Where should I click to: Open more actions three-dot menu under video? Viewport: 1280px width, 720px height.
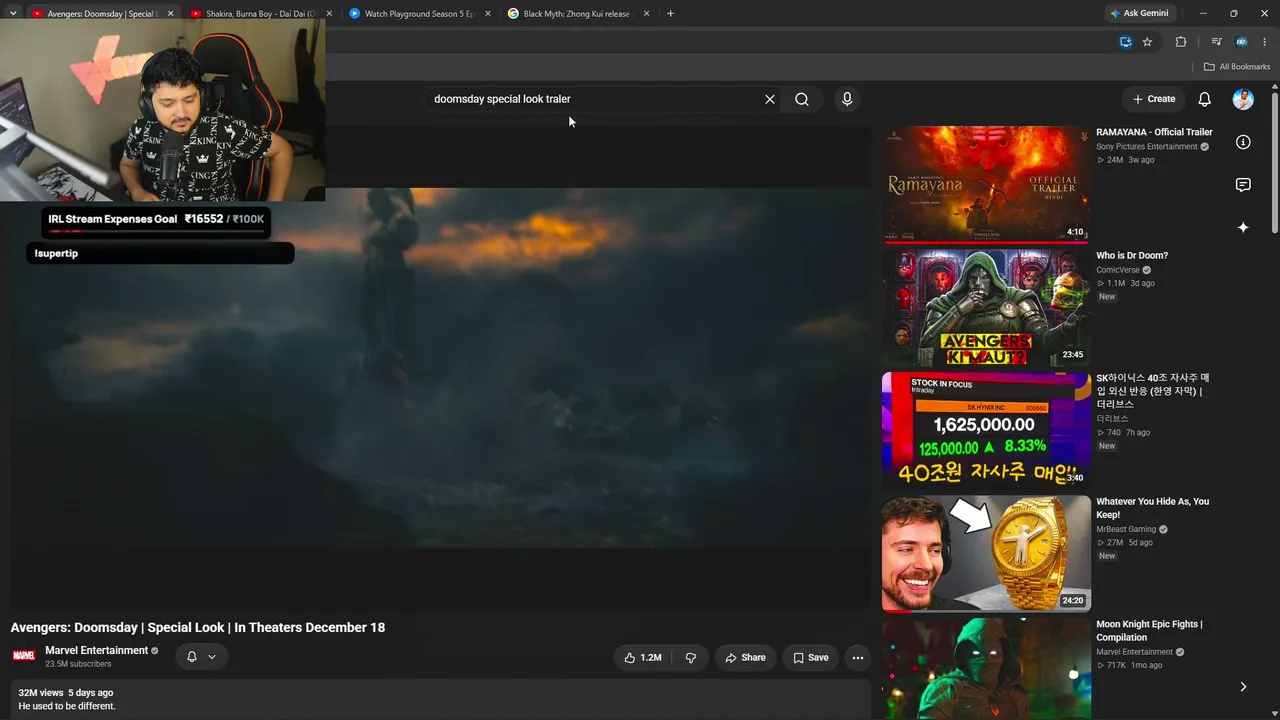(857, 657)
